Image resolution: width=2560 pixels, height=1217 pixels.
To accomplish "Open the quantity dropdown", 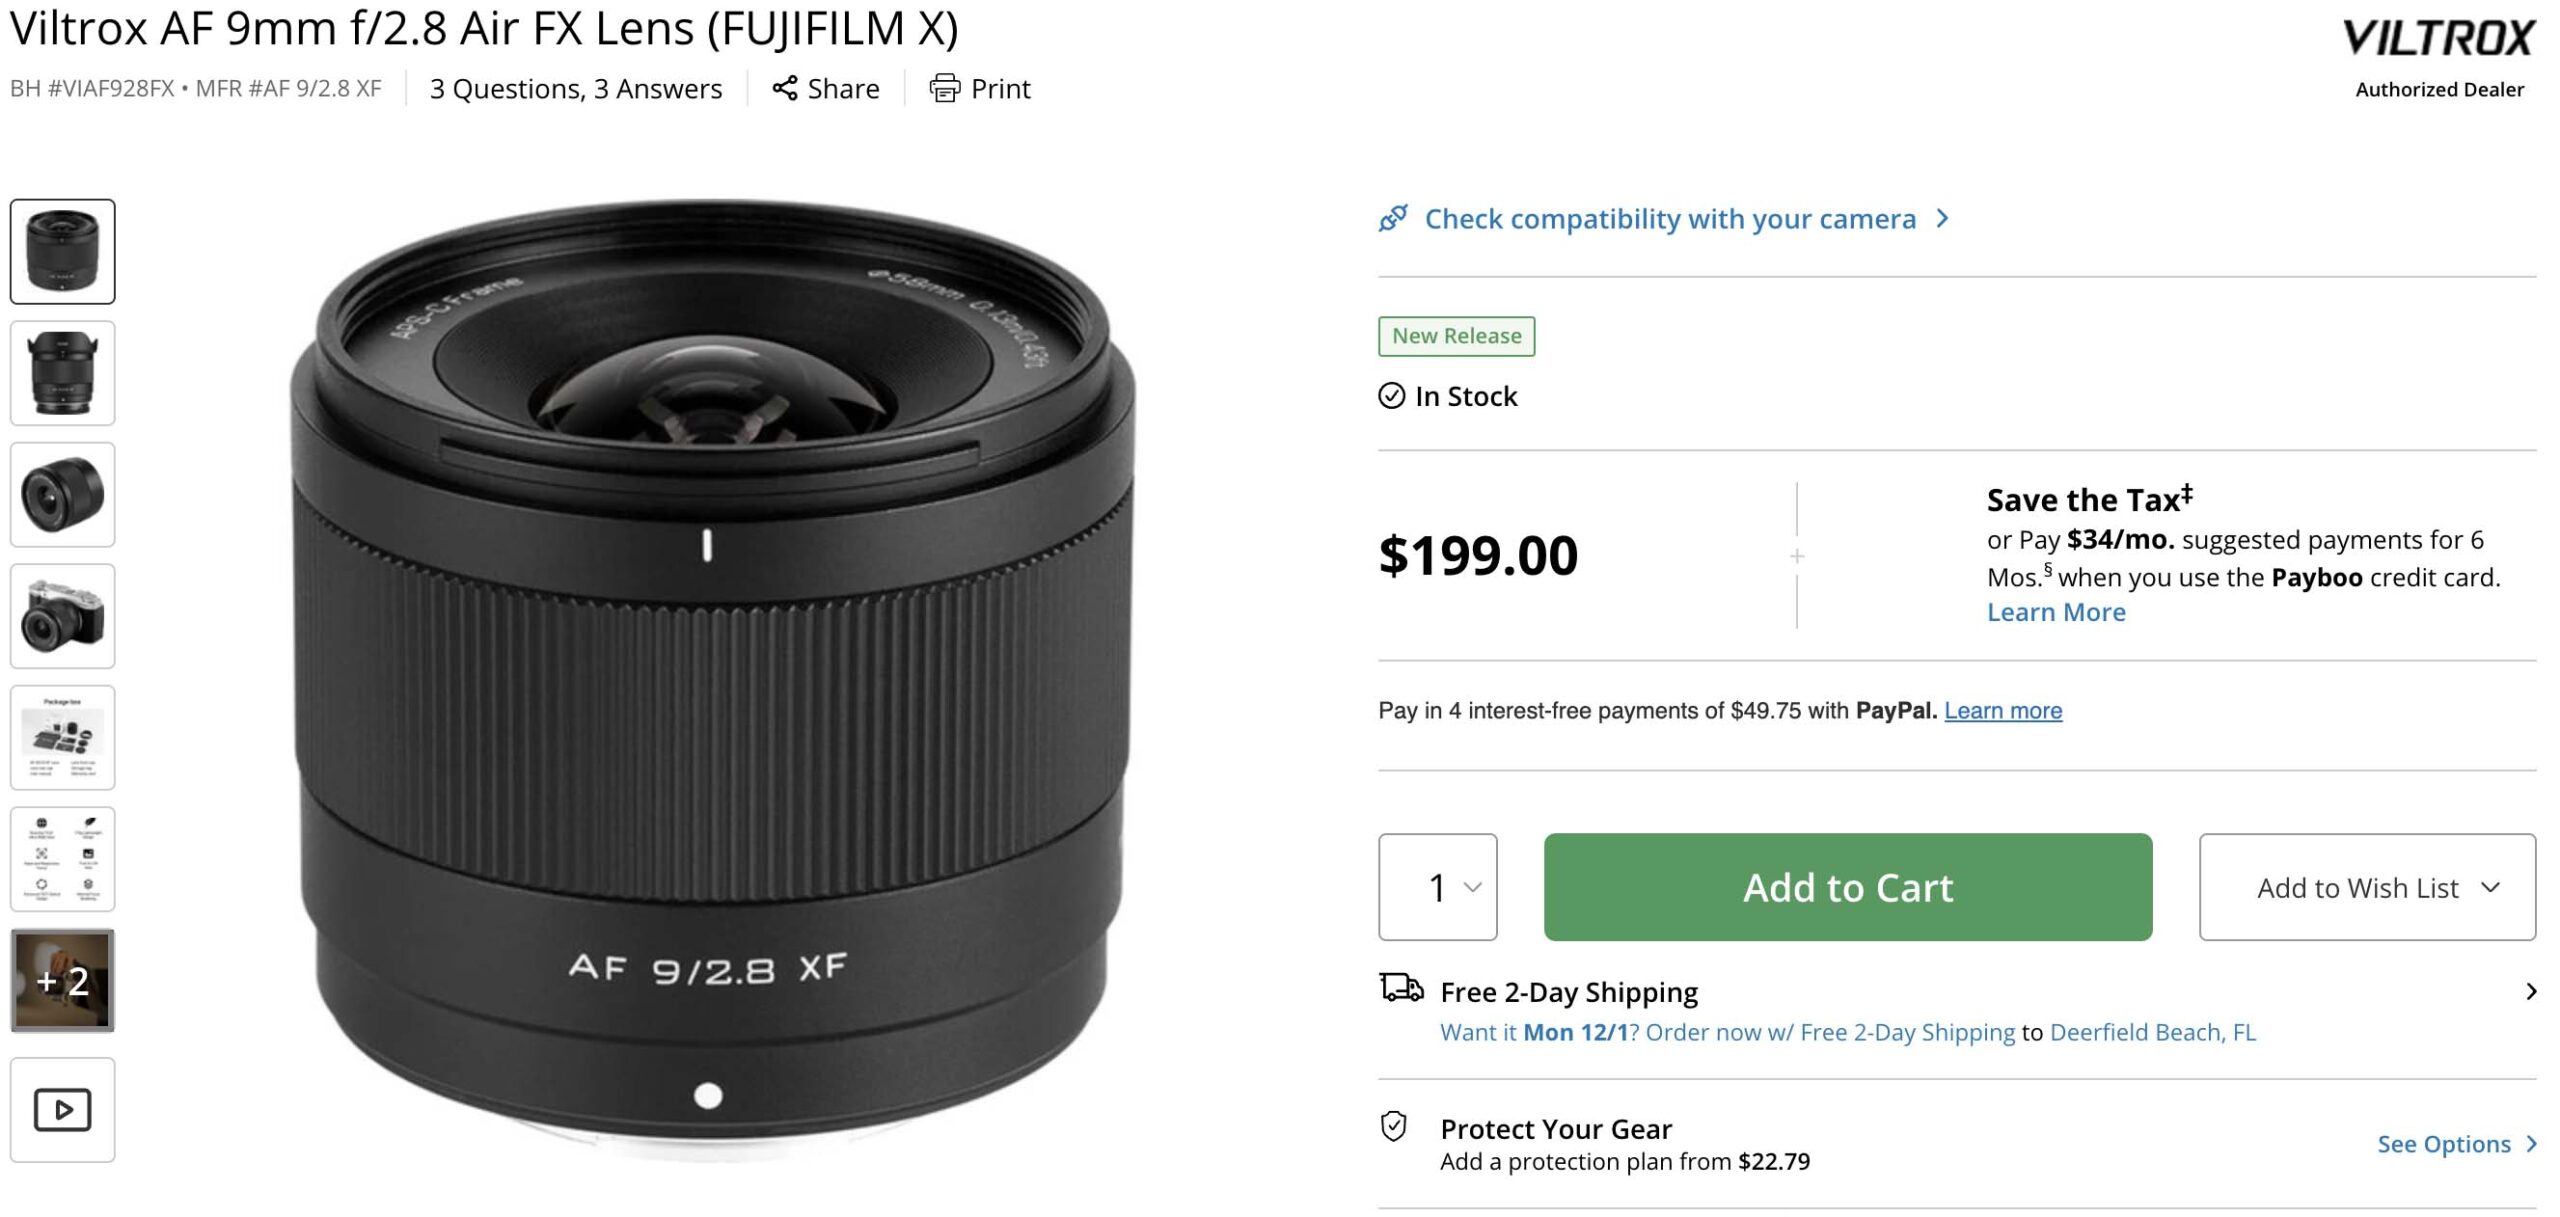I will click(1437, 887).
